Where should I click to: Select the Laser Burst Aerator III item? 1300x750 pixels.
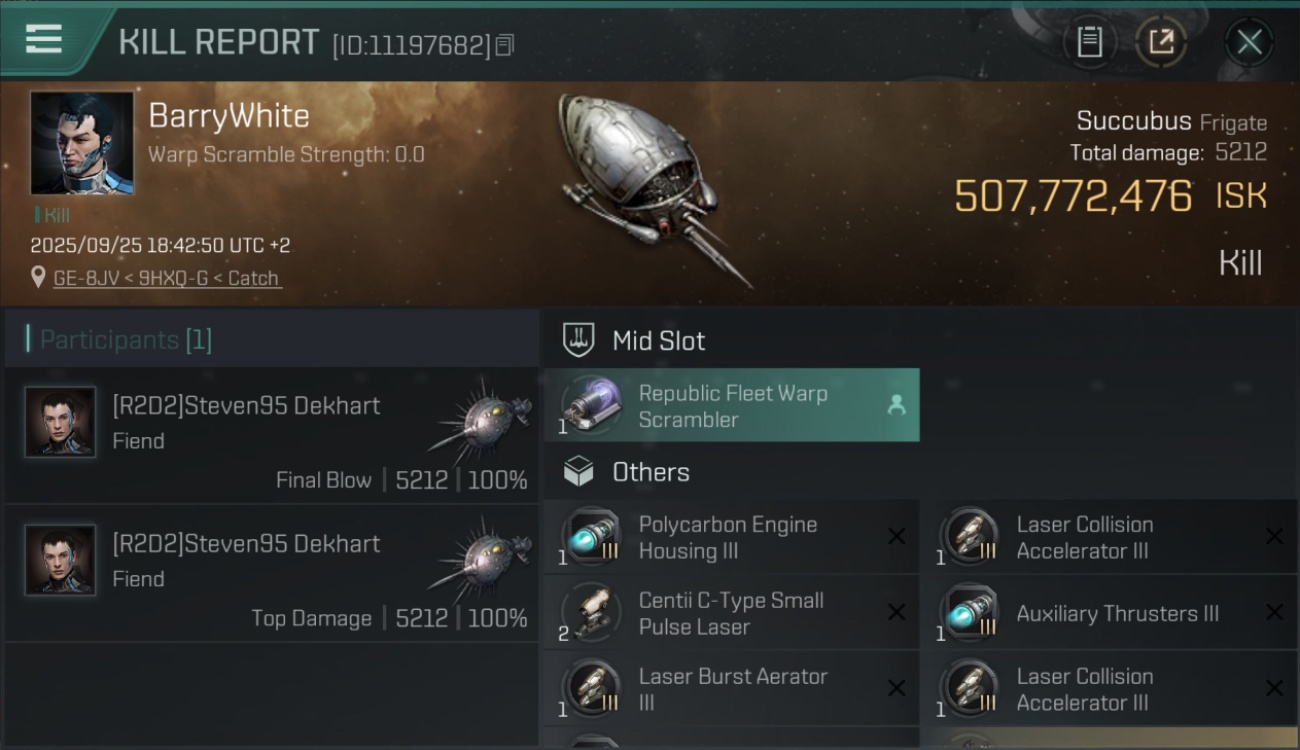[x=731, y=689]
